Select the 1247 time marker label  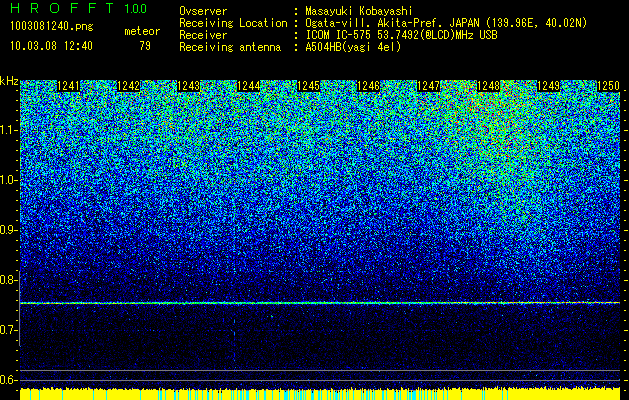click(429, 86)
